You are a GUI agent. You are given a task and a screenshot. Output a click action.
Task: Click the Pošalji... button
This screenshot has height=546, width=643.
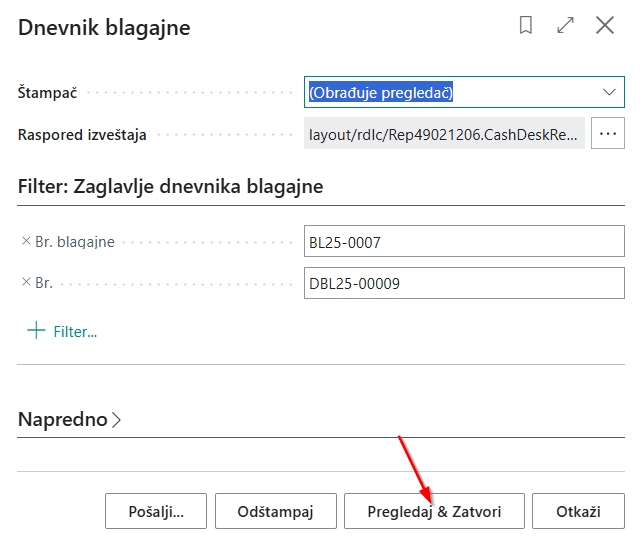click(156, 511)
